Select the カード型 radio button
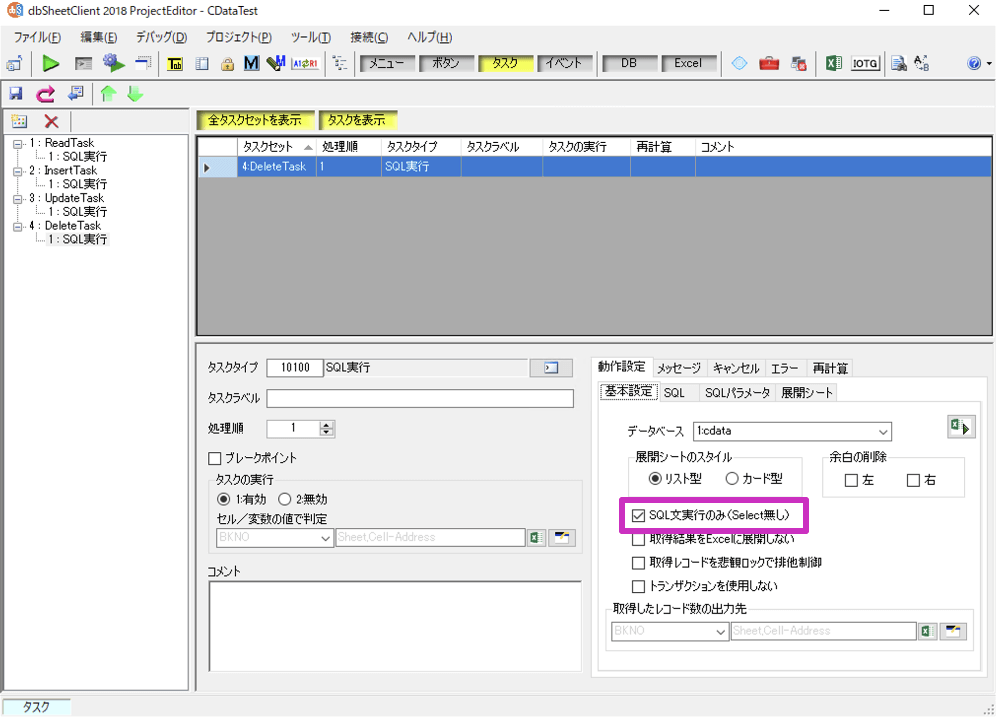This screenshot has height=717, width=996. point(732,479)
